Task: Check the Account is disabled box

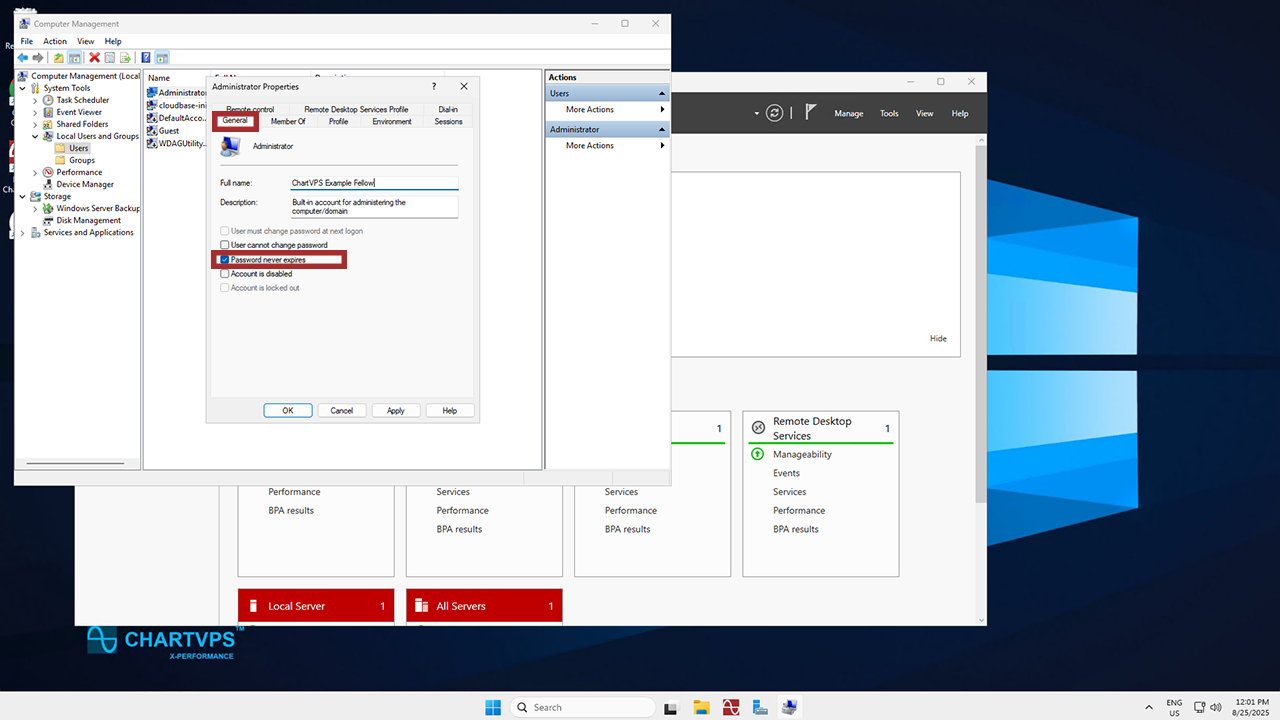Action: click(x=225, y=274)
